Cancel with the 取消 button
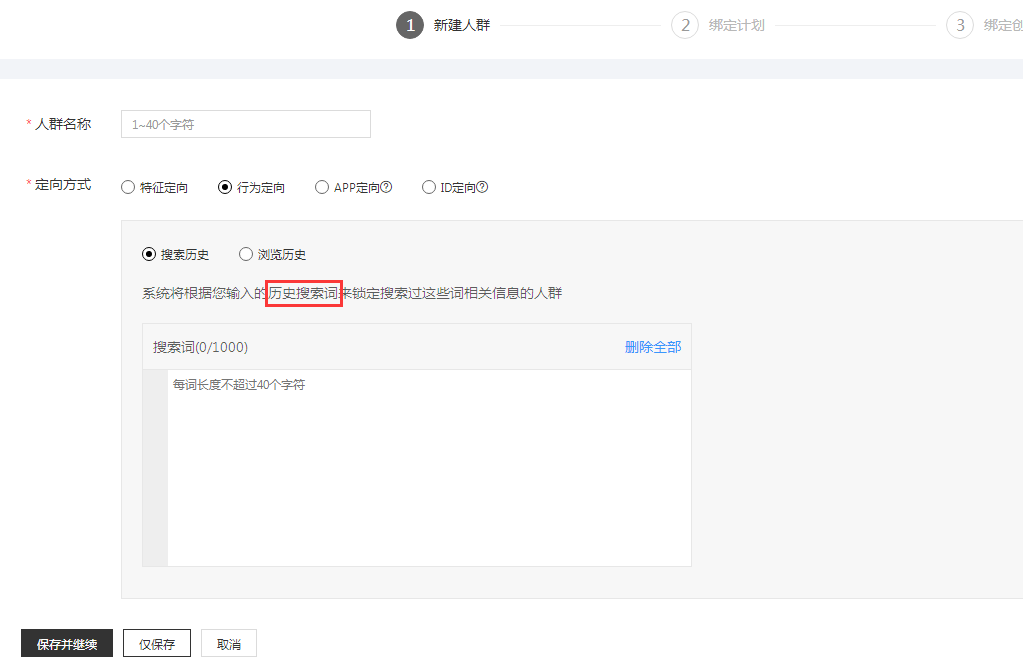The height and width of the screenshot is (672, 1023). click(x=228, y=643)
